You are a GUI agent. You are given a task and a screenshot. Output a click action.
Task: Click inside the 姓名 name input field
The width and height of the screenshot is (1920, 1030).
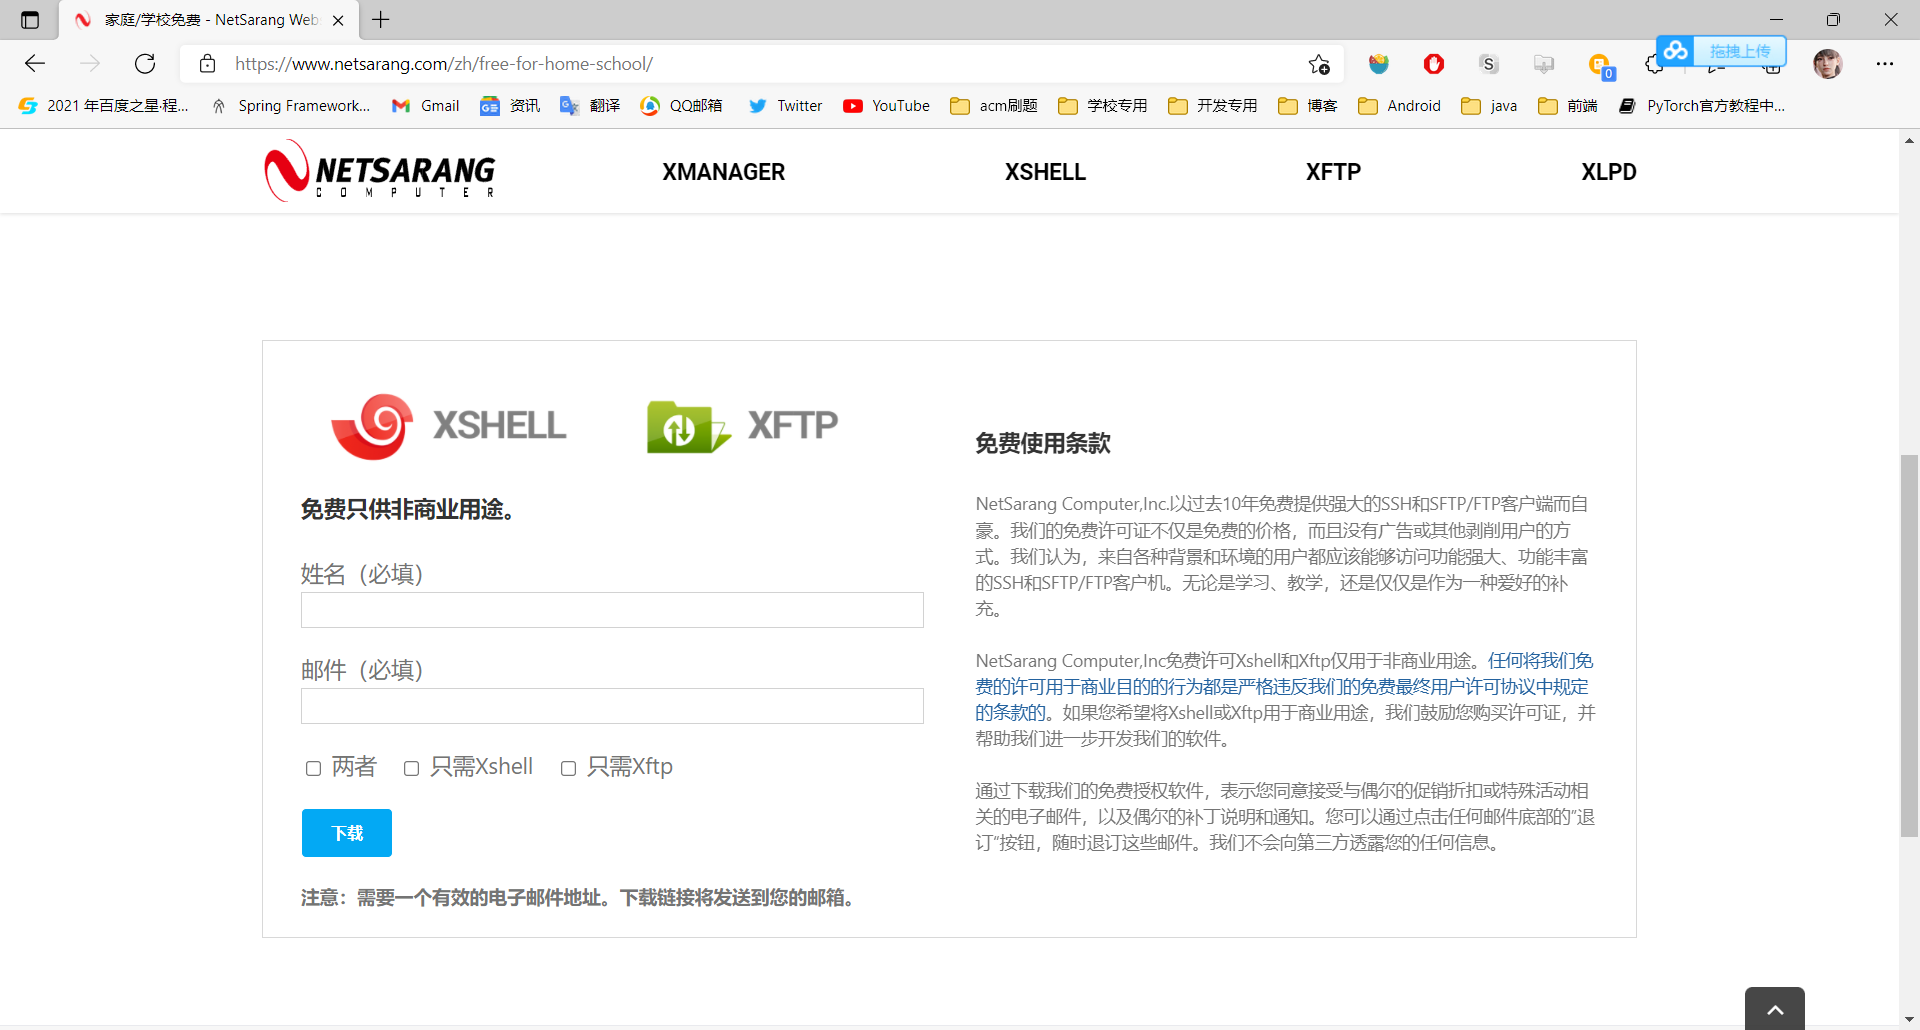pos(611,609)
